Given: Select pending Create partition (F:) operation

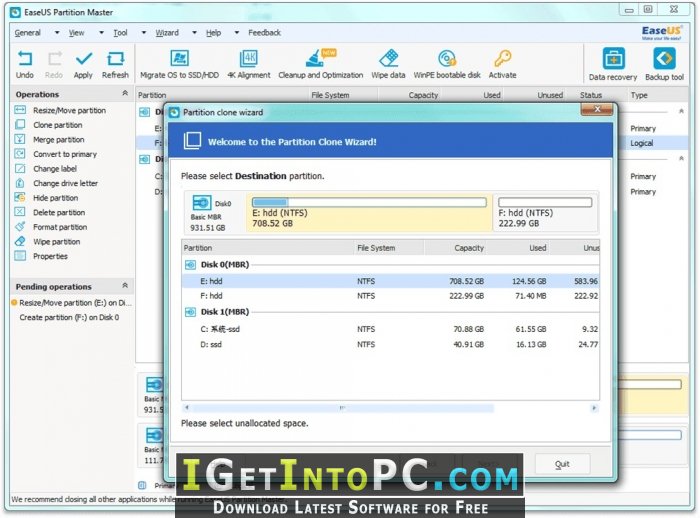Looking at the screenshot, I should click(x=69, y=317).
